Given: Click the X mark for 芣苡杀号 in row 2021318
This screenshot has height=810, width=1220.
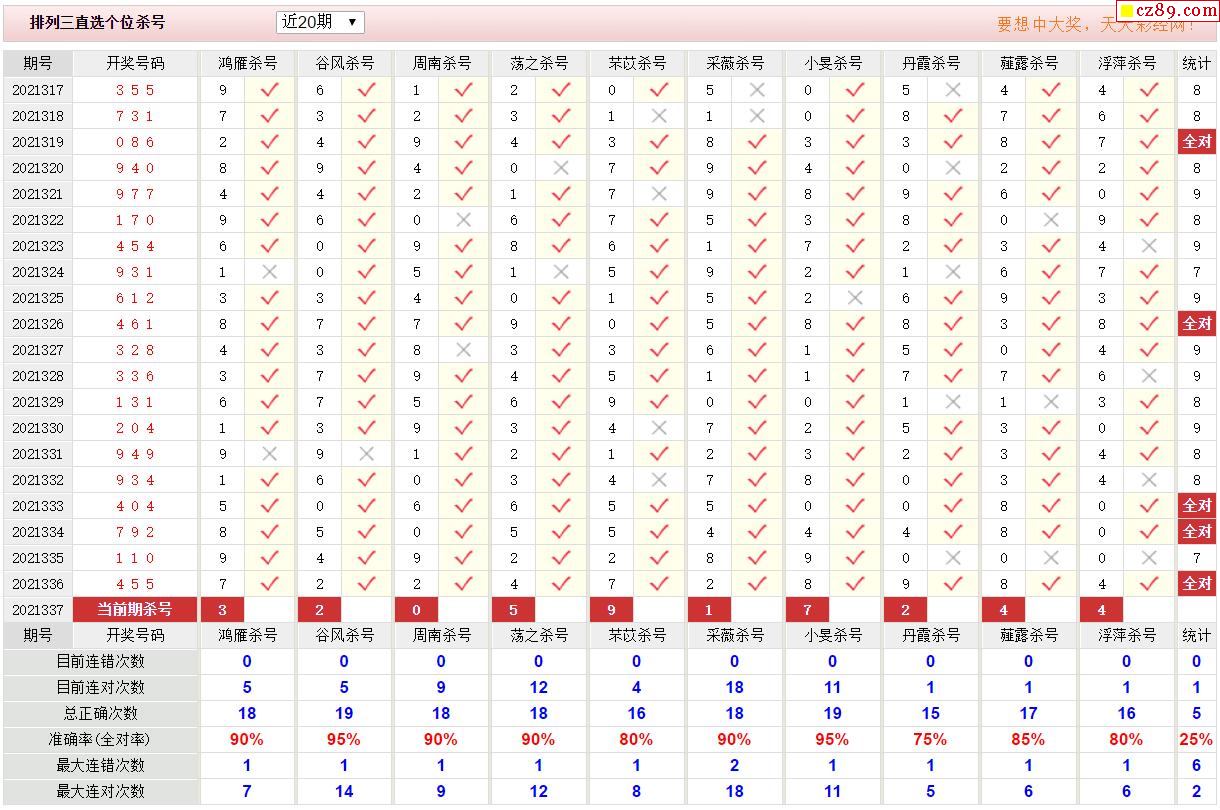Looking at the screenshot, I should [658, 116].
